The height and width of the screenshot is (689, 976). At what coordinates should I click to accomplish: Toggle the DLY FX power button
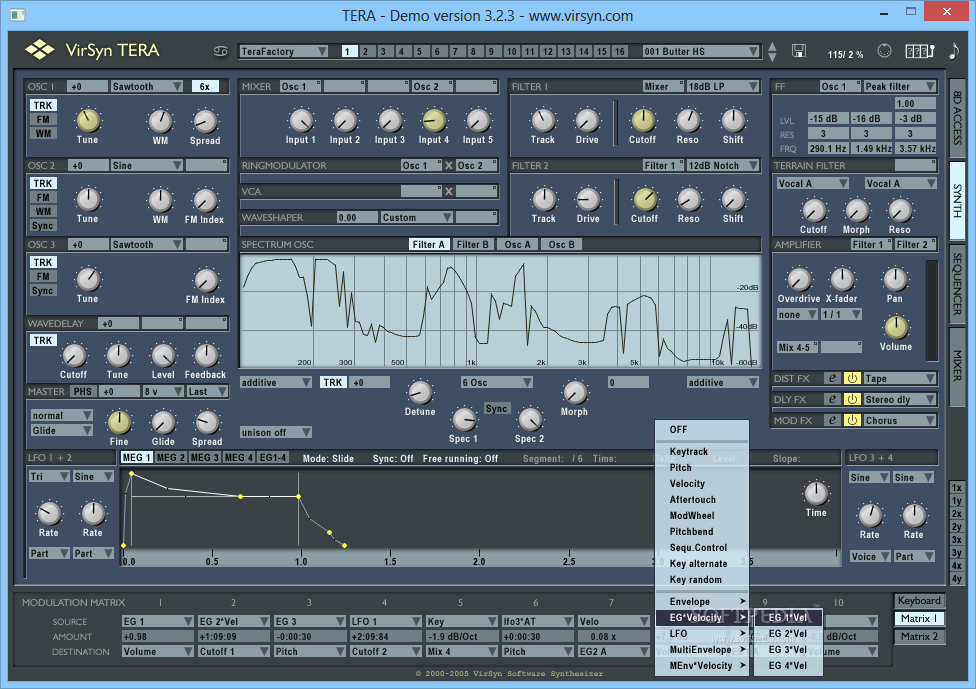pyautogui.click(x=852, y=399)
